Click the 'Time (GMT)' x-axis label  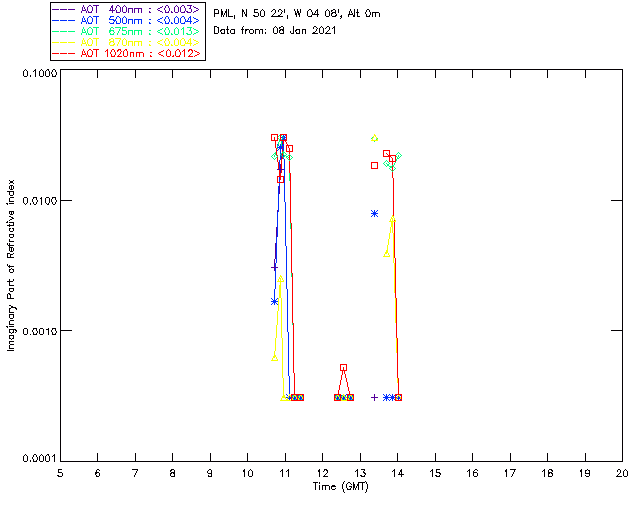pyautogui.click(x=340, y=486)
